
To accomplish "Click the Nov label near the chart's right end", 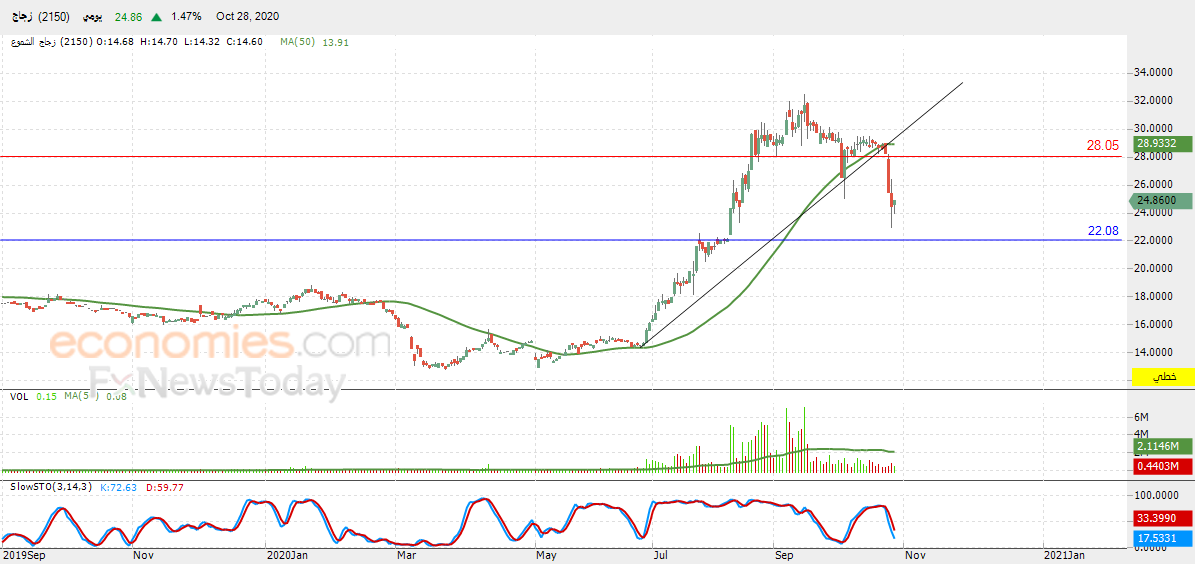I will pyautogui.click(x=914, y=556).
